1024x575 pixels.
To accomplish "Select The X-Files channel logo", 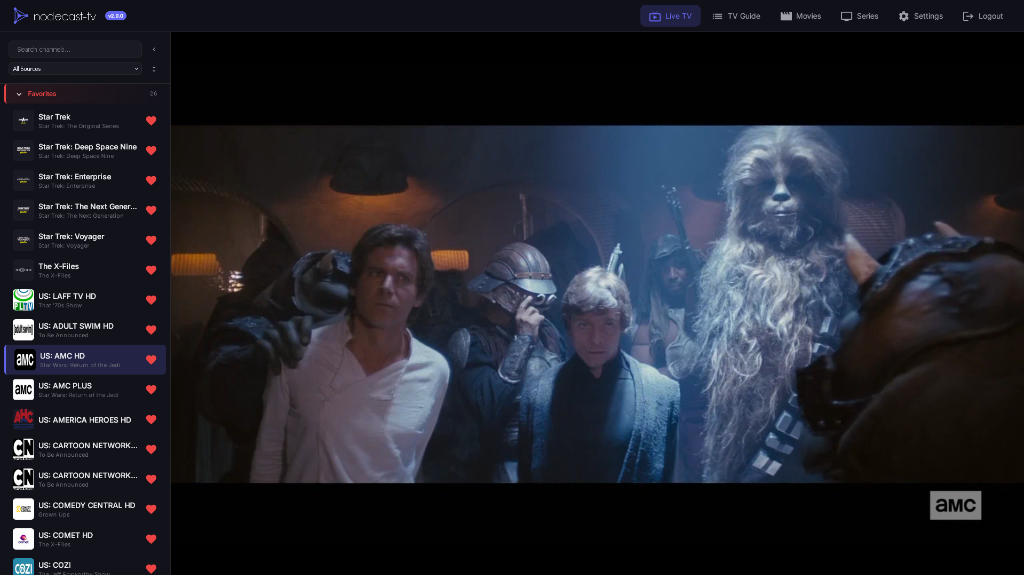I will [x=24, y=270].
